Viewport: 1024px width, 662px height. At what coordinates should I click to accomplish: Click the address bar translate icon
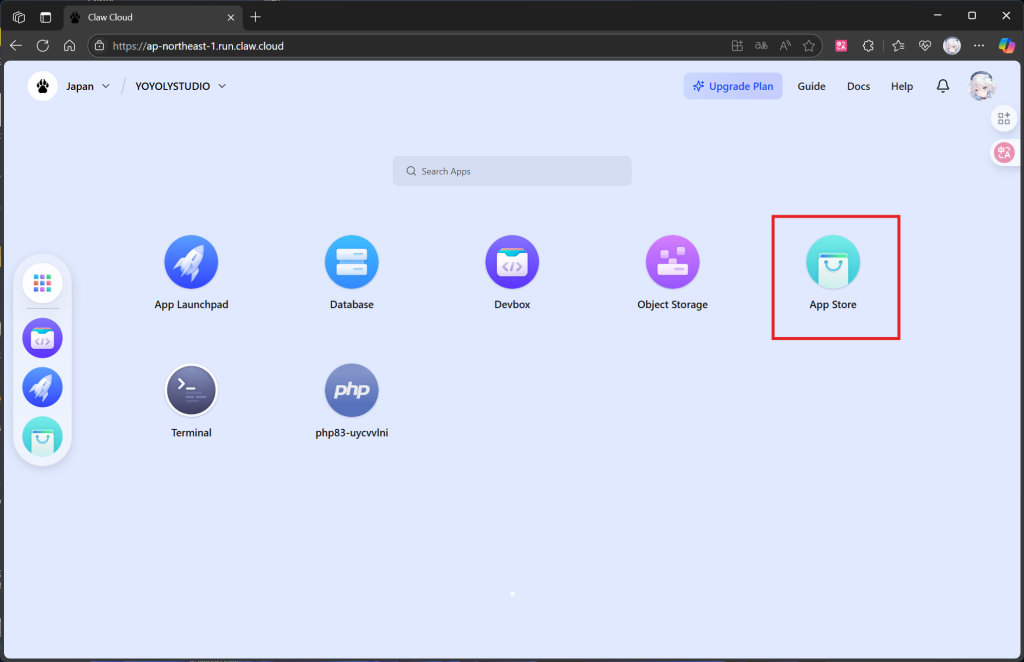coord(761,46)
